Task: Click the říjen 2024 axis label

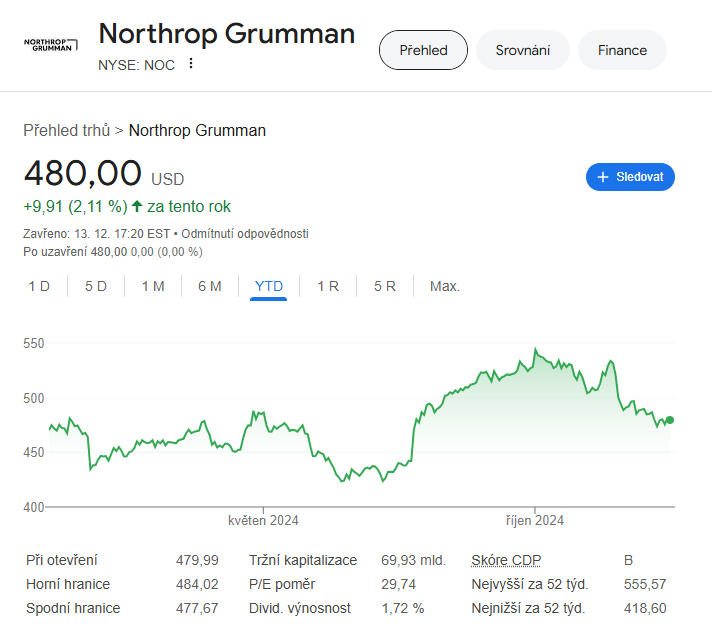Action: pyautogui.click(x=535, y=520)
